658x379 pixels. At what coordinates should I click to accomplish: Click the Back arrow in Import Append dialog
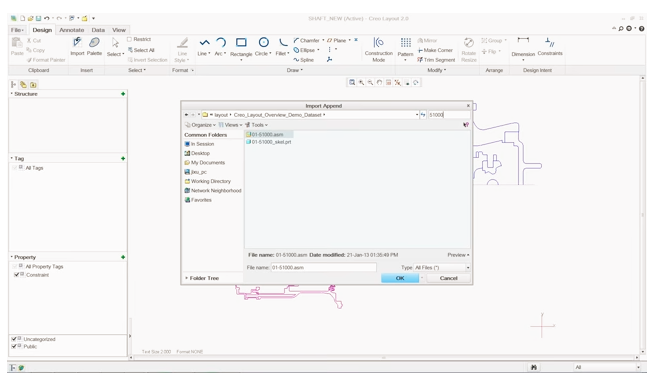[x=186, y=115]
